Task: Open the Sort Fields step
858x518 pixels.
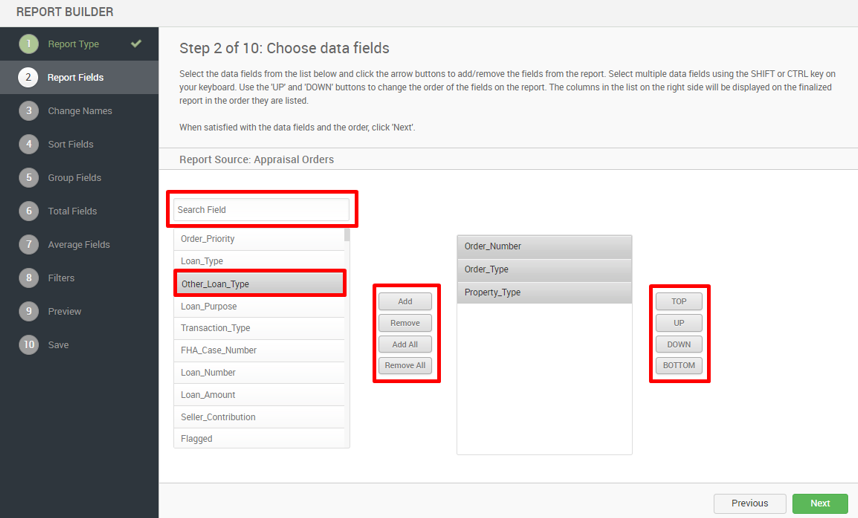Action: (x=71, y=144)
